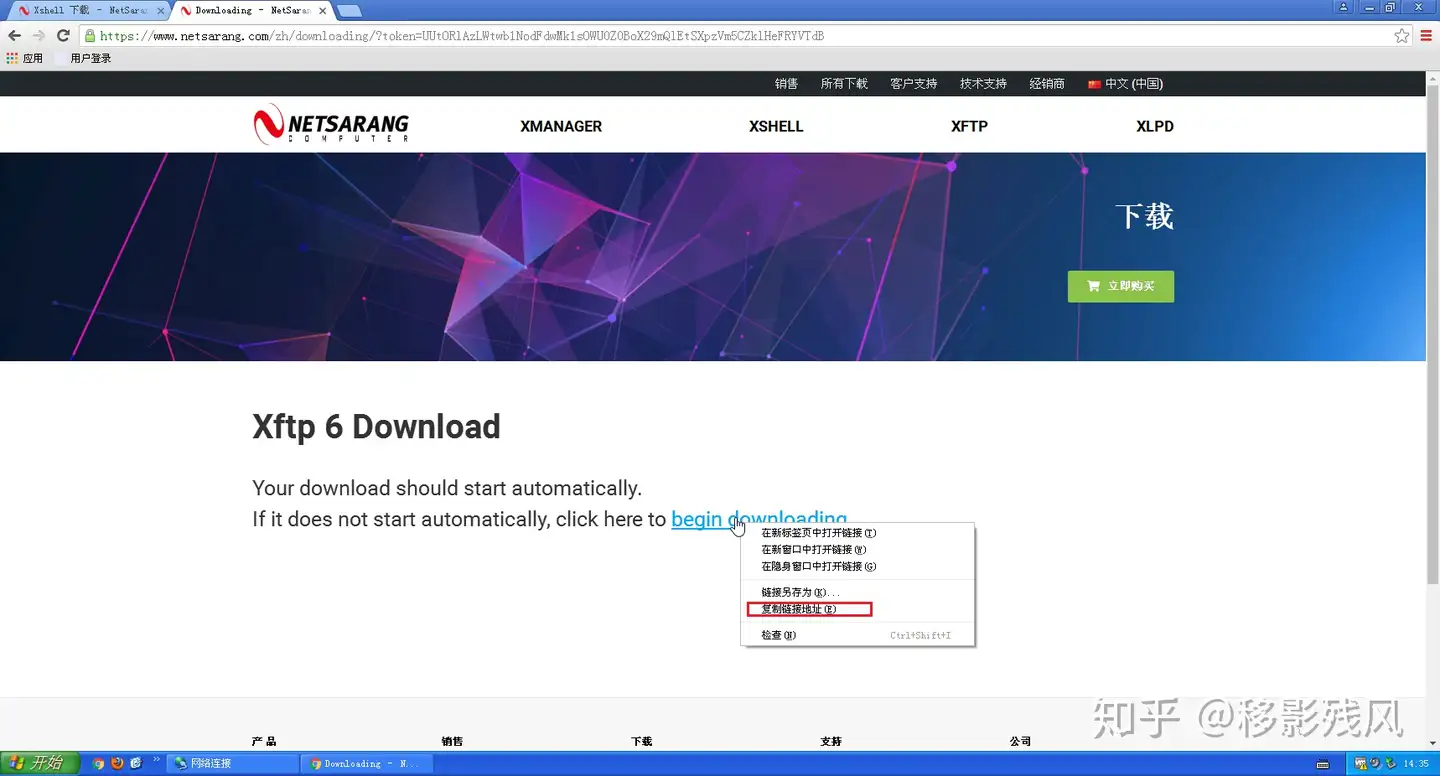
Task: Open 销售 in top navigation
Action: [x=786, y=84]
